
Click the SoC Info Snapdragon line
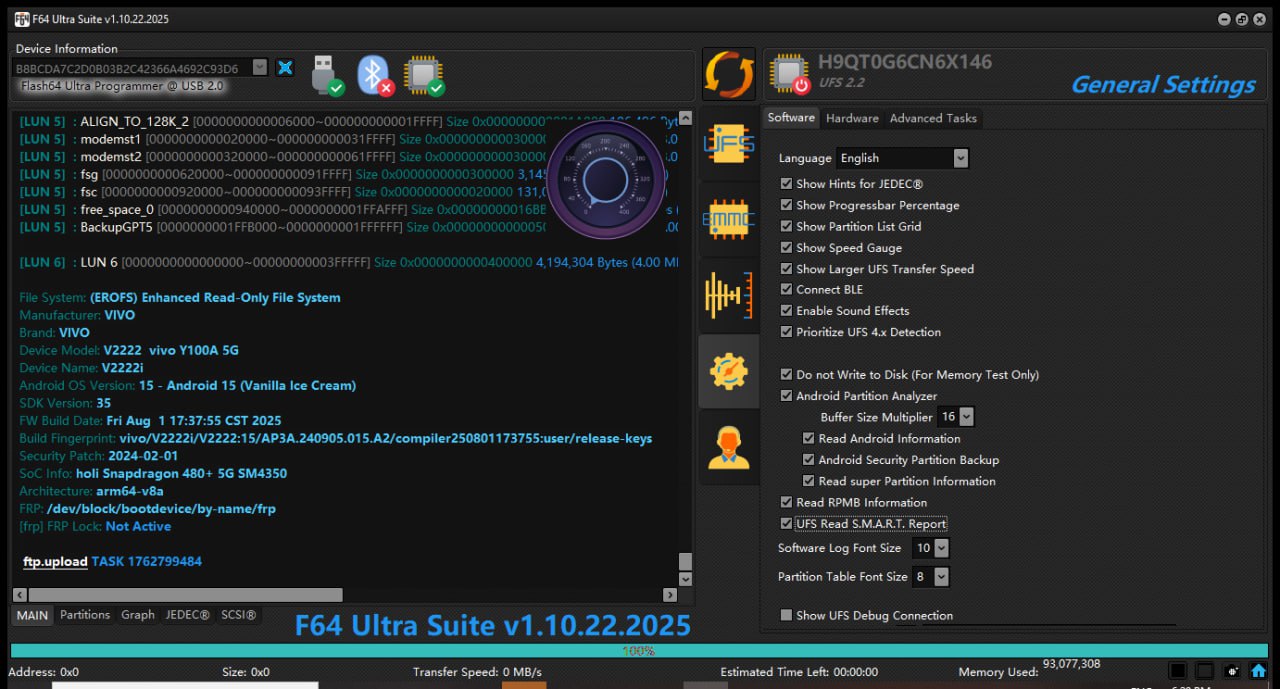click(153, 473)
